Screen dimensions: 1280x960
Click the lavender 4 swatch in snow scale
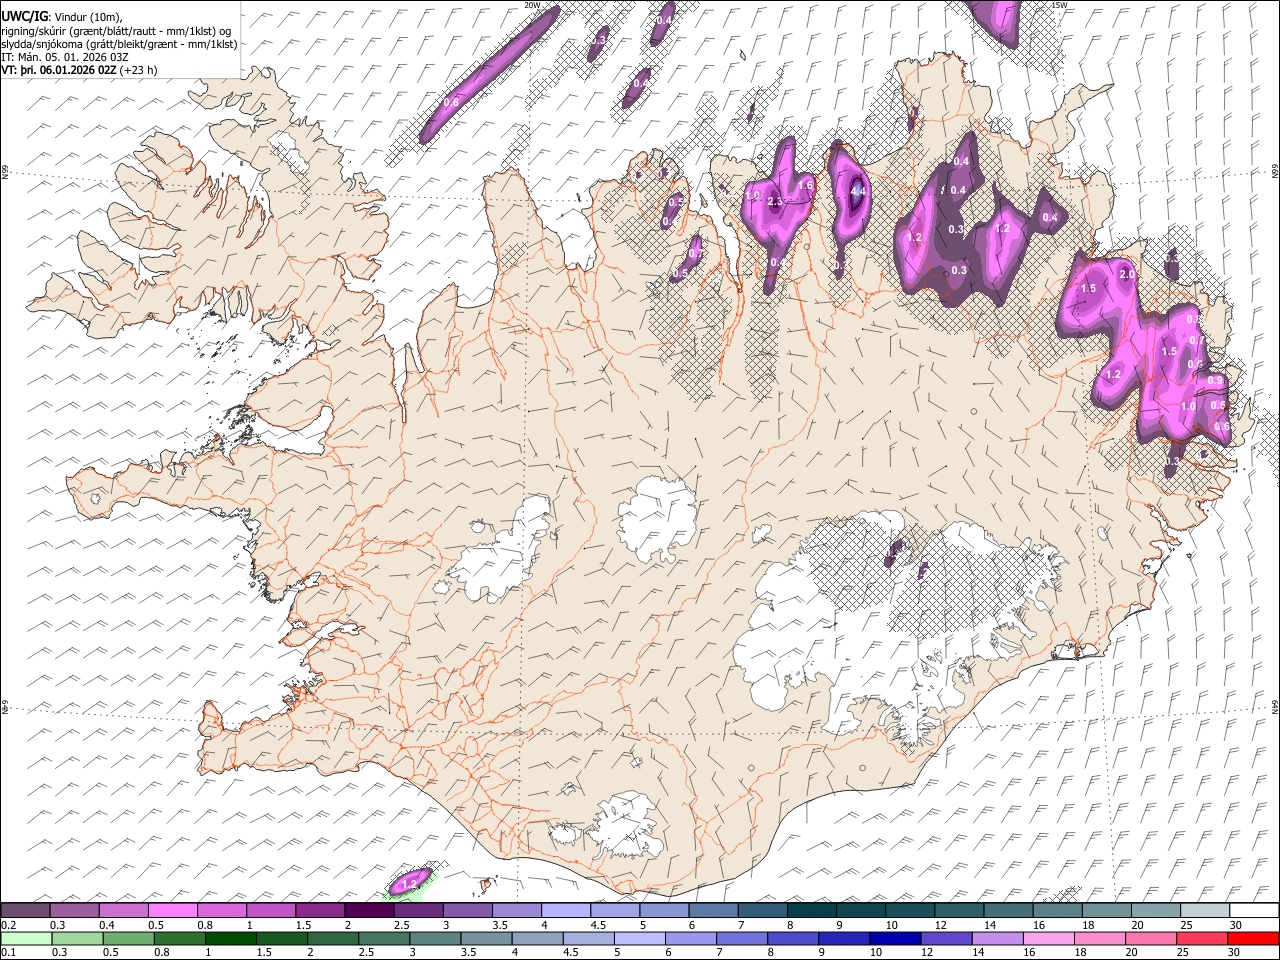(x=566, y=911)
